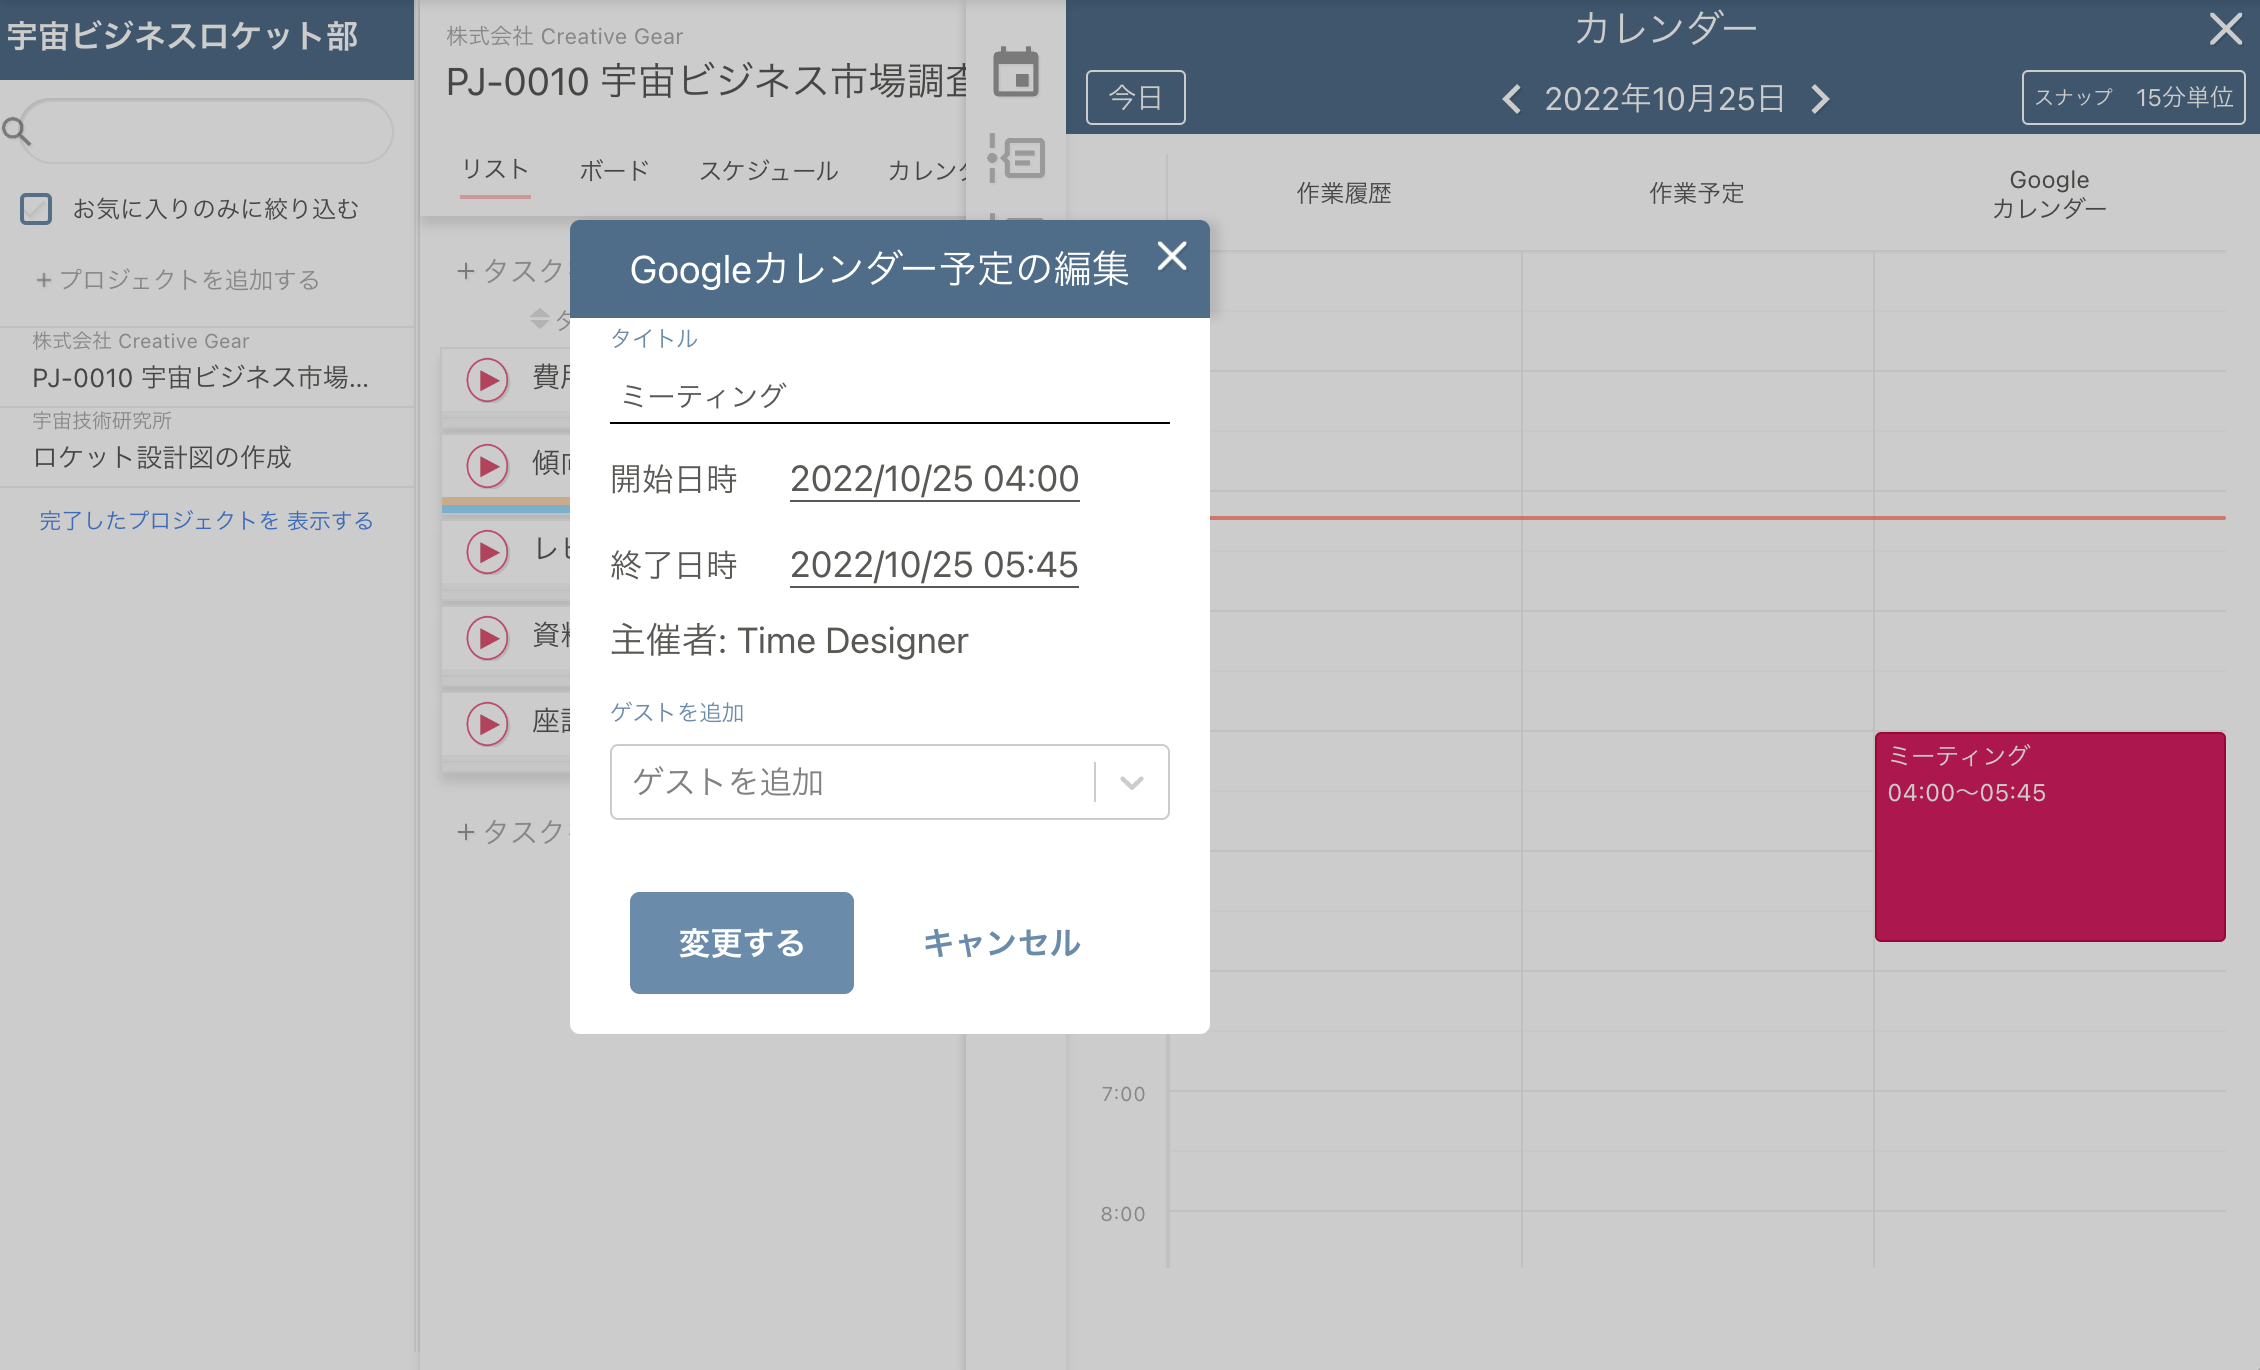Click the sort arrows icon in the task header

point(540,319)
